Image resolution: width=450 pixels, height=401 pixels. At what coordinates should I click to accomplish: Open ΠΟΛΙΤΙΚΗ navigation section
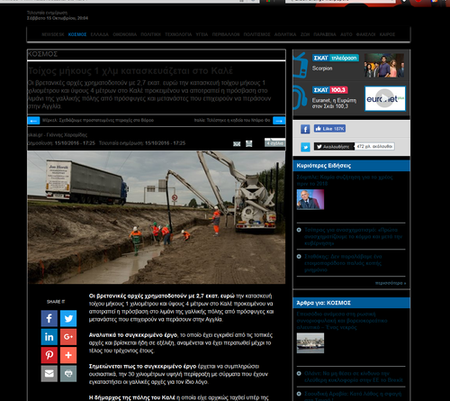(151, 34)
